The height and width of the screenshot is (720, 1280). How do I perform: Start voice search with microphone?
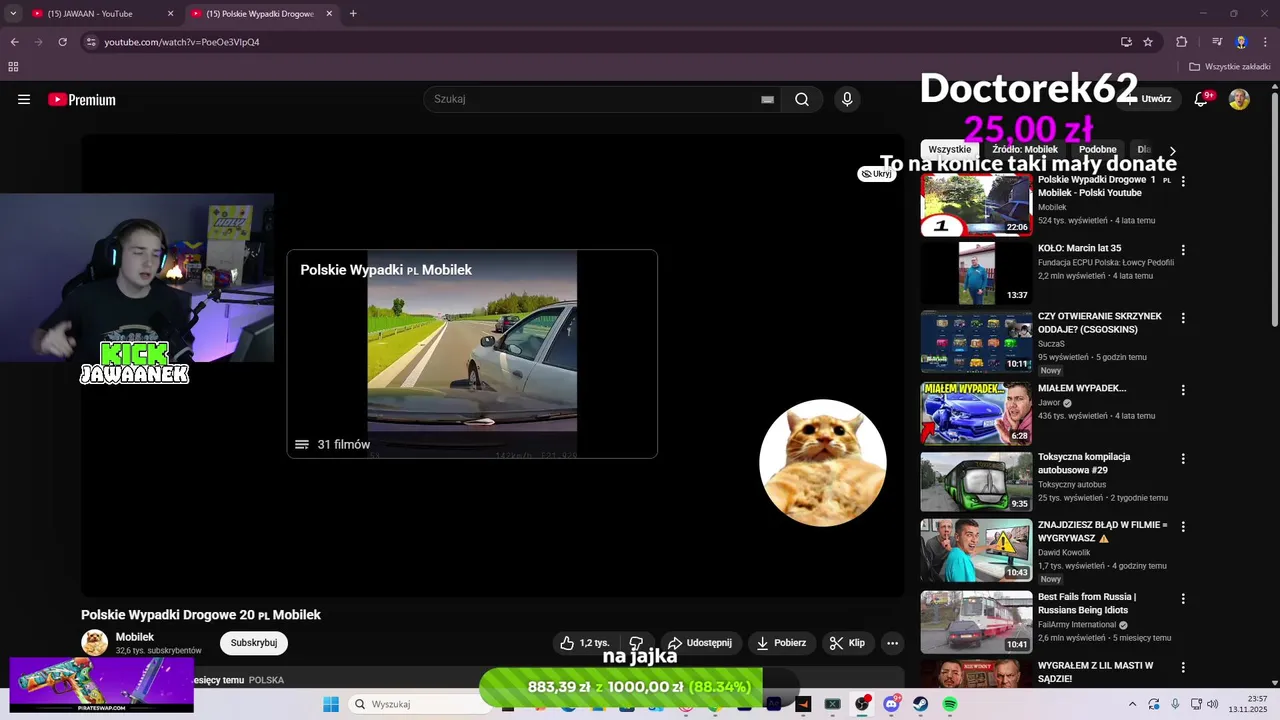tap(847, 99)
